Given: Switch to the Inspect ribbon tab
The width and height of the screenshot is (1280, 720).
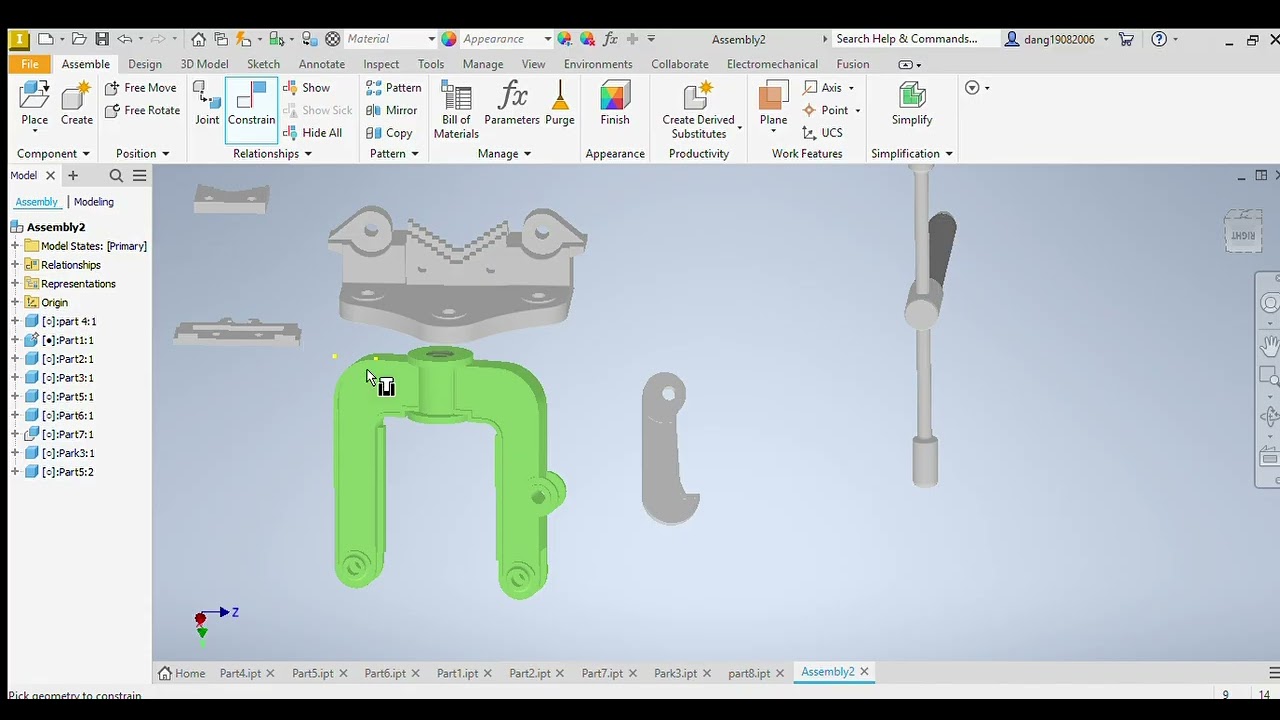Looking at the screenshot, I should coord(381,64).
